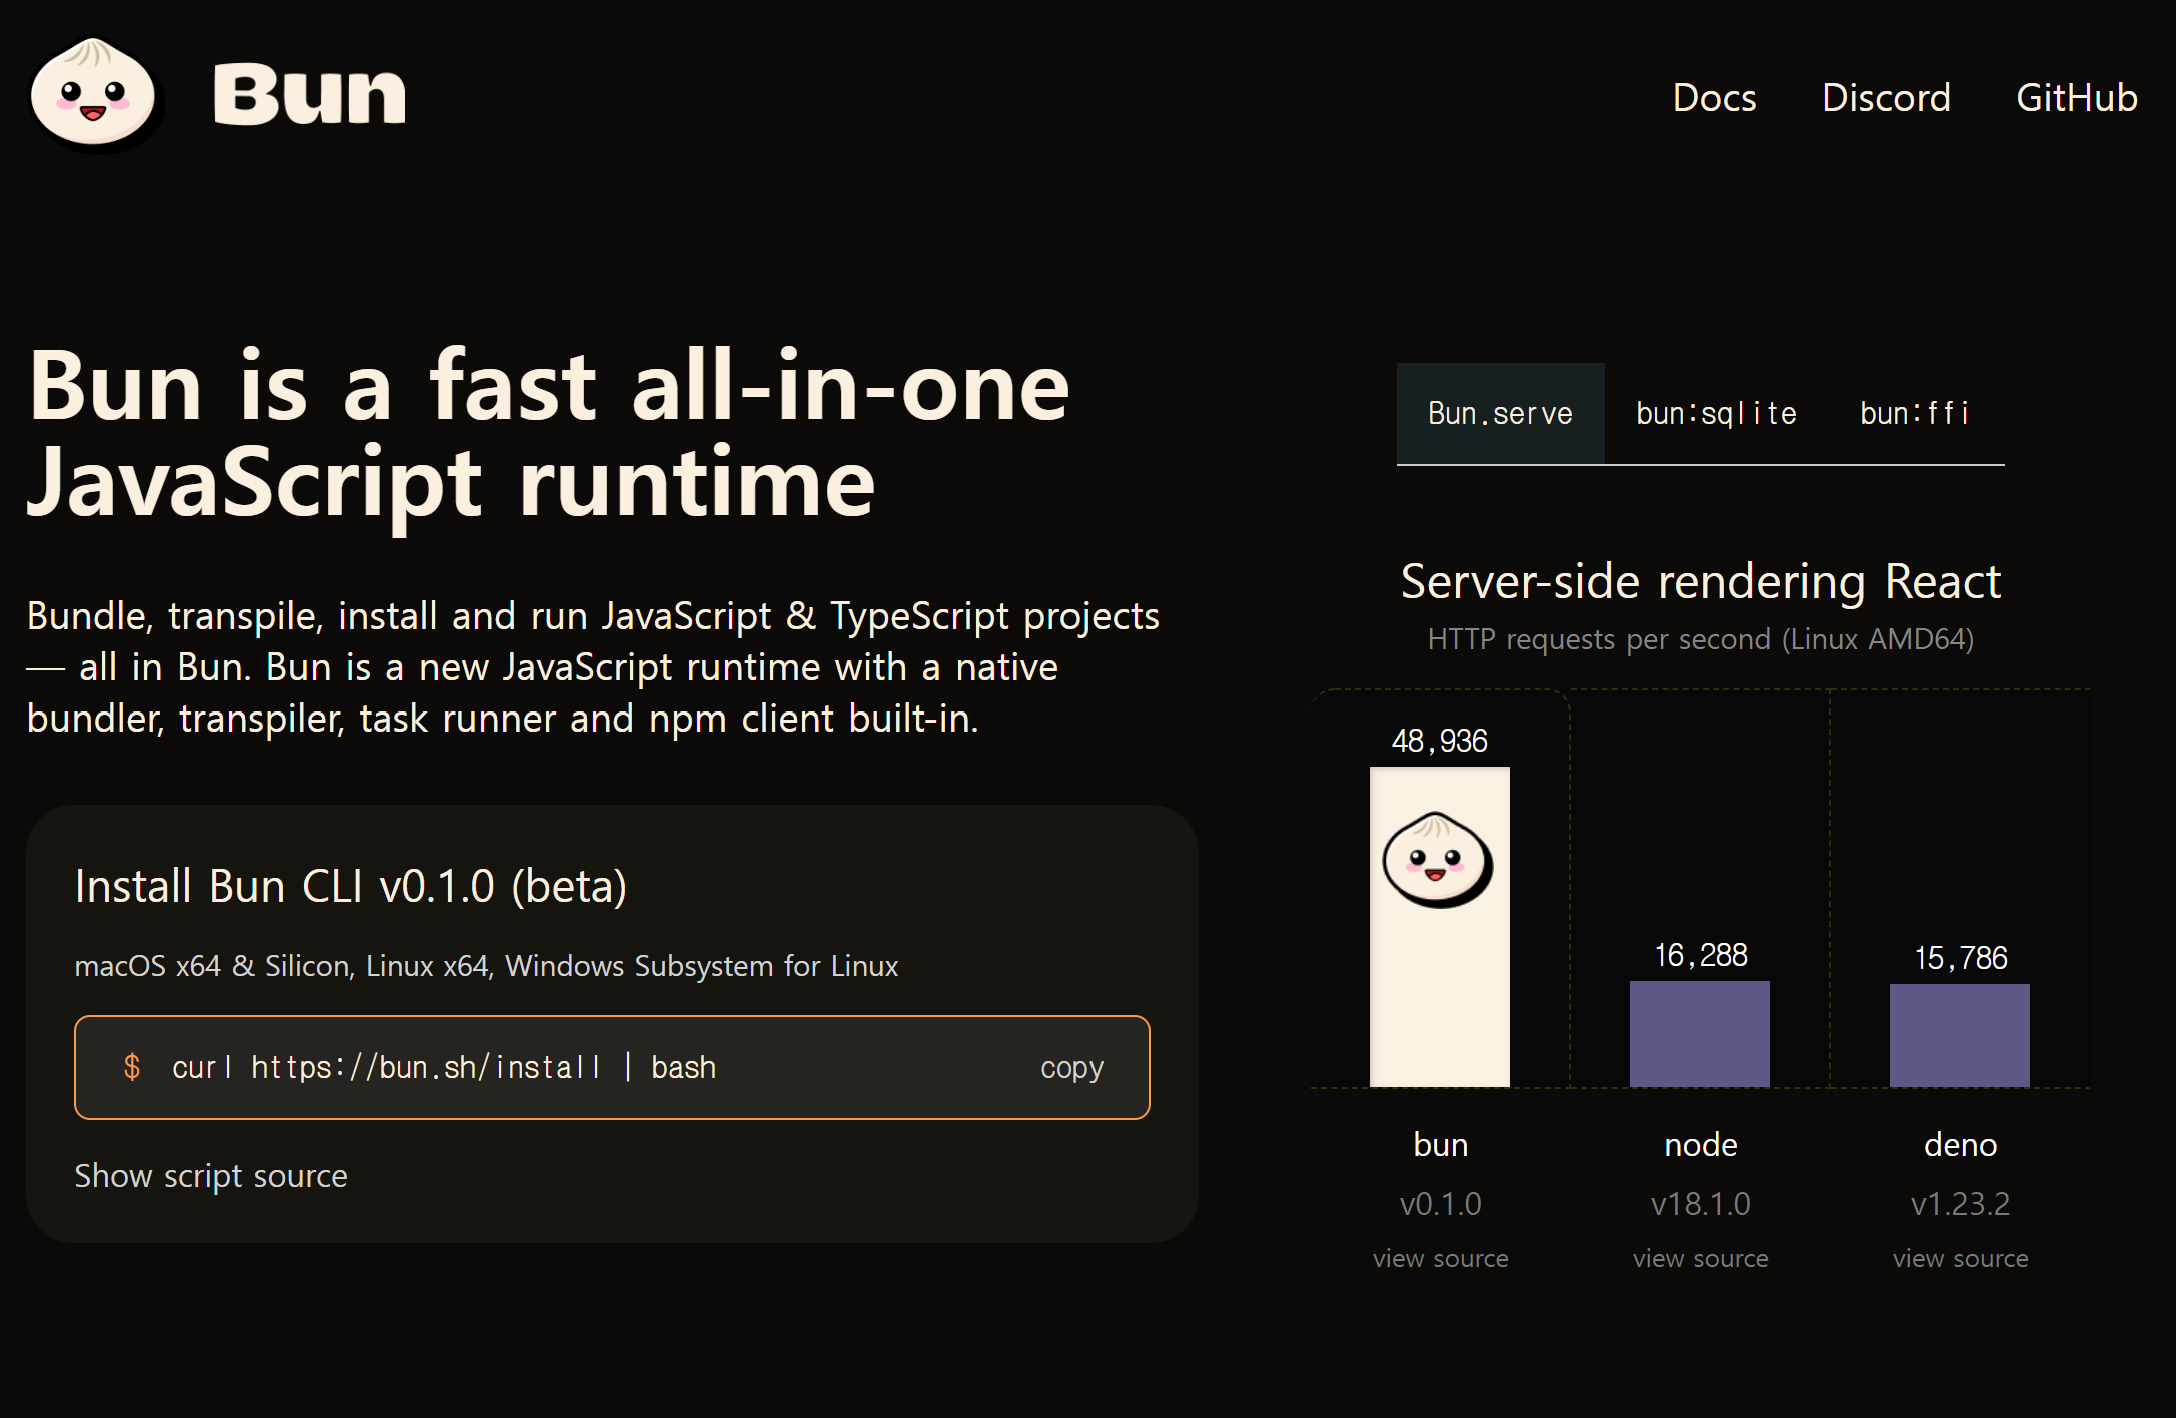View source for node v18.1.0 benchmark
Image resolution: width=2176 pixels, height=1418 pixels.
coord(1700,1259)
